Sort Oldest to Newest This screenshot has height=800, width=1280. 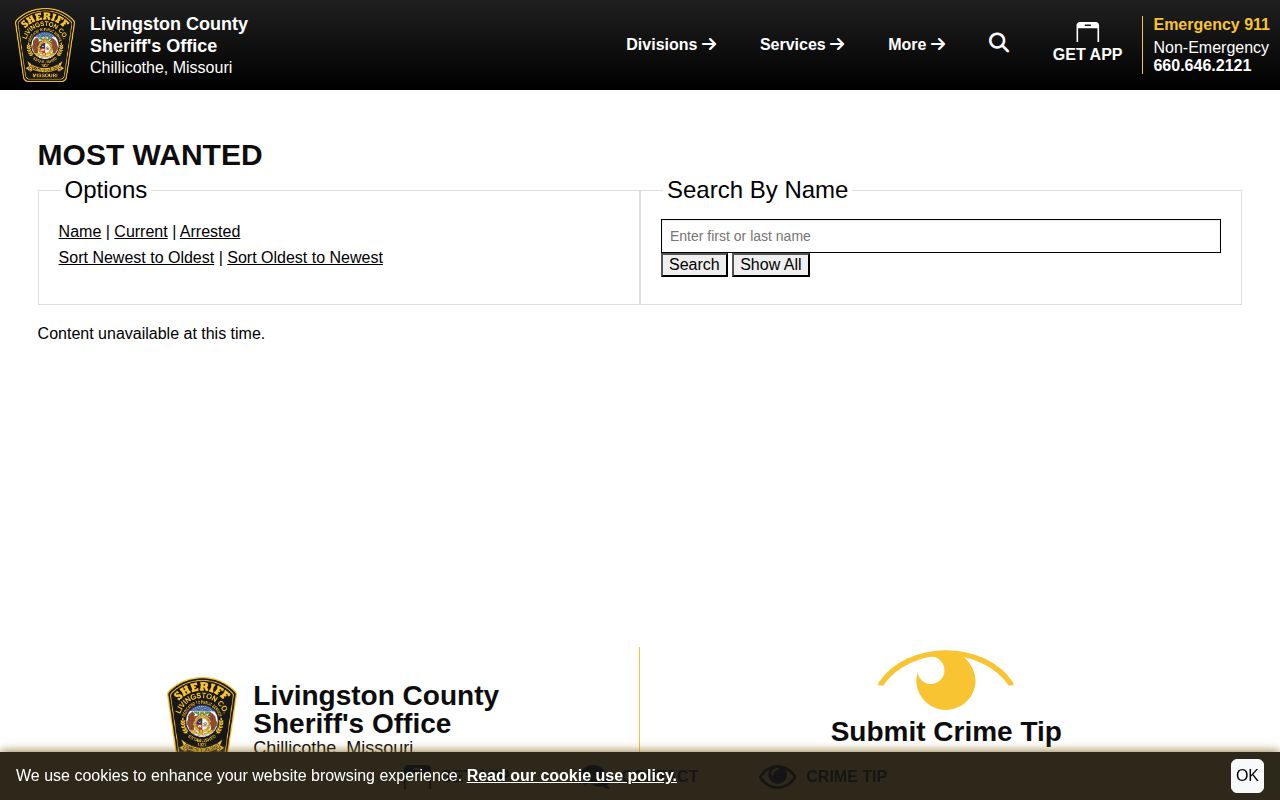(305, 257)
